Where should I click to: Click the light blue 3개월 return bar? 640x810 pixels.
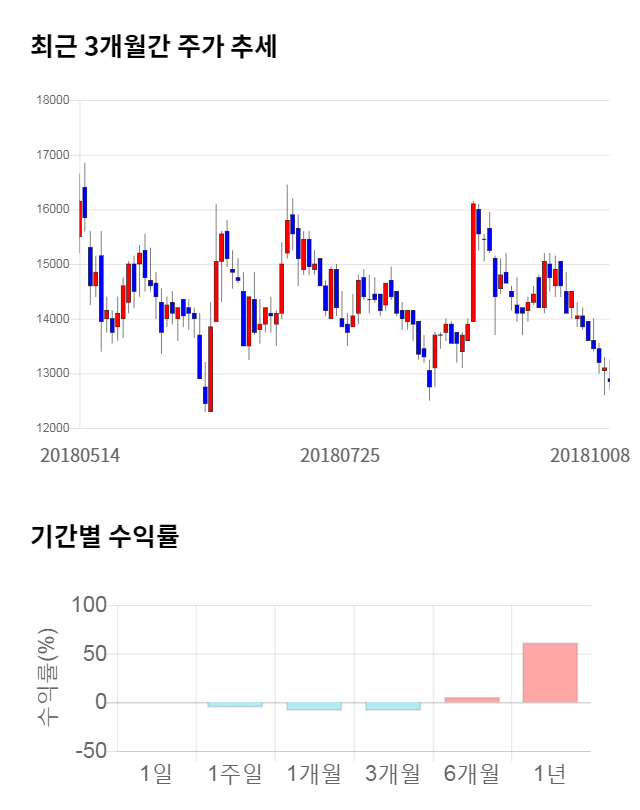392,706
